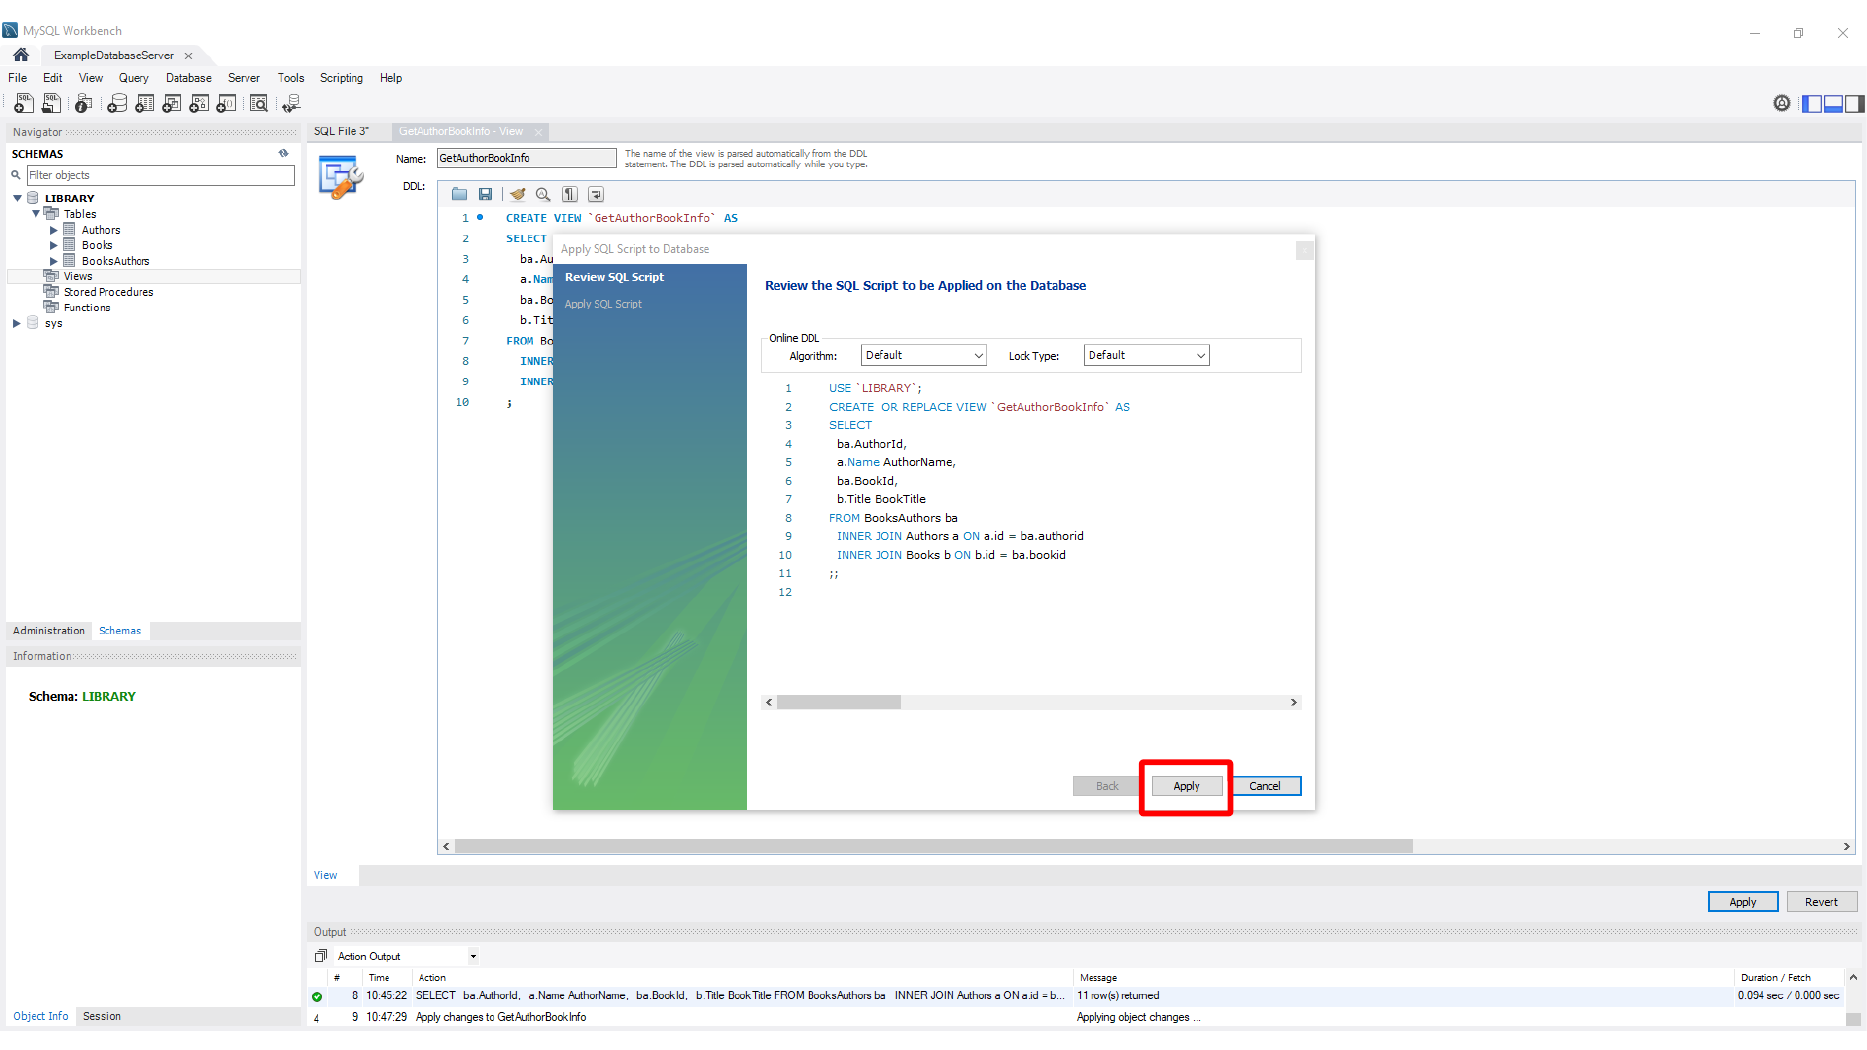Open the home screen icon
This screenshot has height=1050, width=1867.
click(20, 55)
